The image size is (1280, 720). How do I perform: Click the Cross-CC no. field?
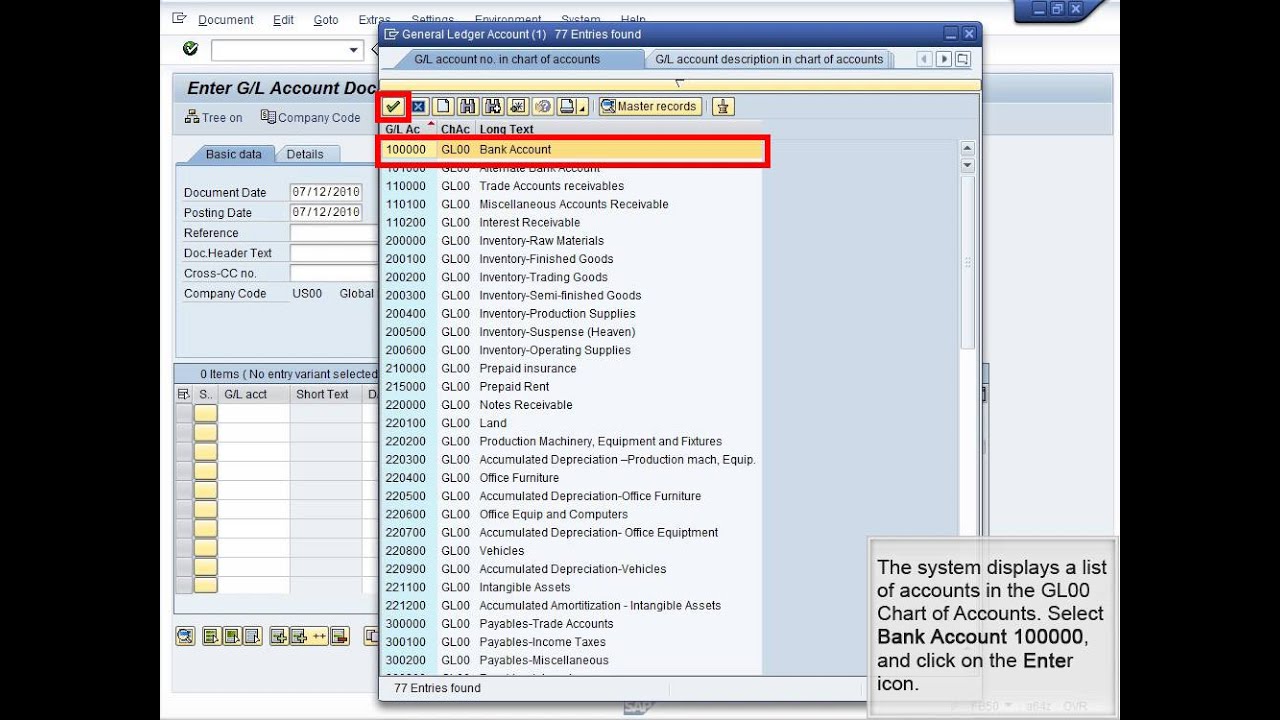[x=334, y=273]
